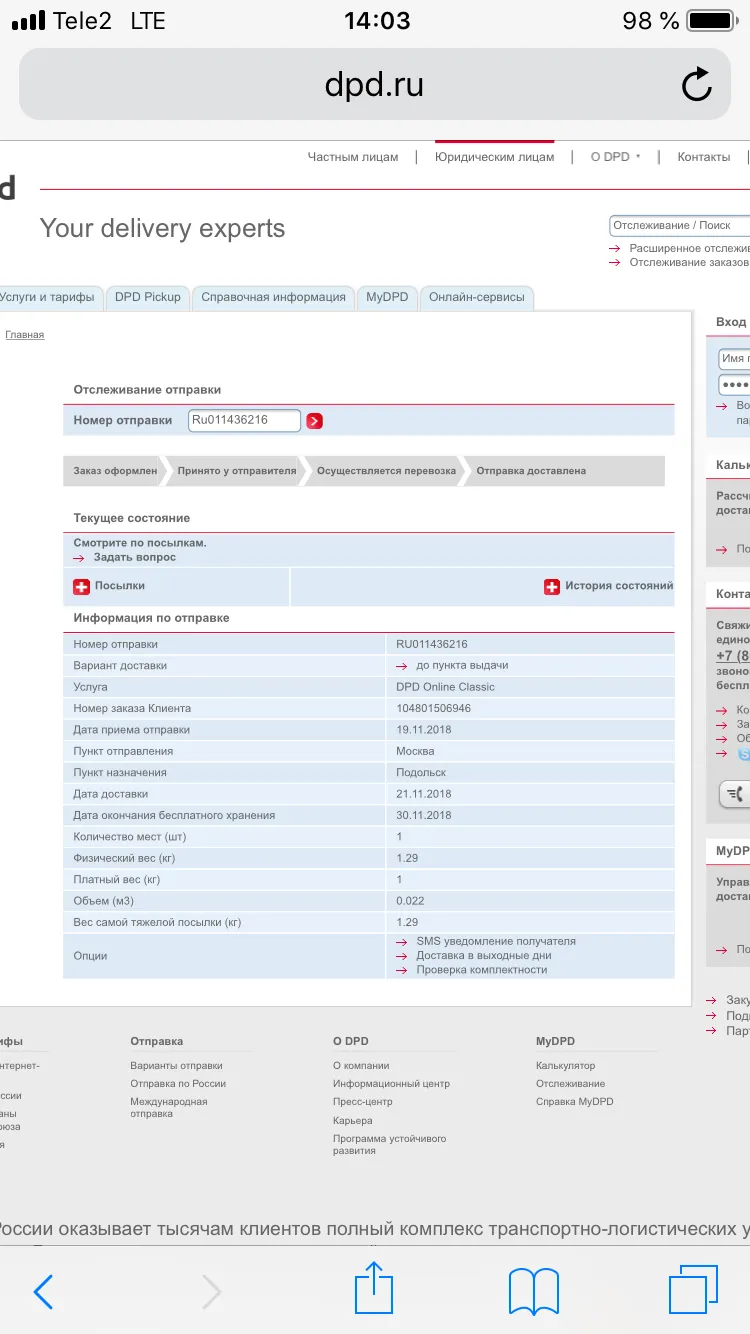Viewport: 750px width, 1334px height.
Task: Open Программа устойчивого развития link
Action: click(389, 1145)
